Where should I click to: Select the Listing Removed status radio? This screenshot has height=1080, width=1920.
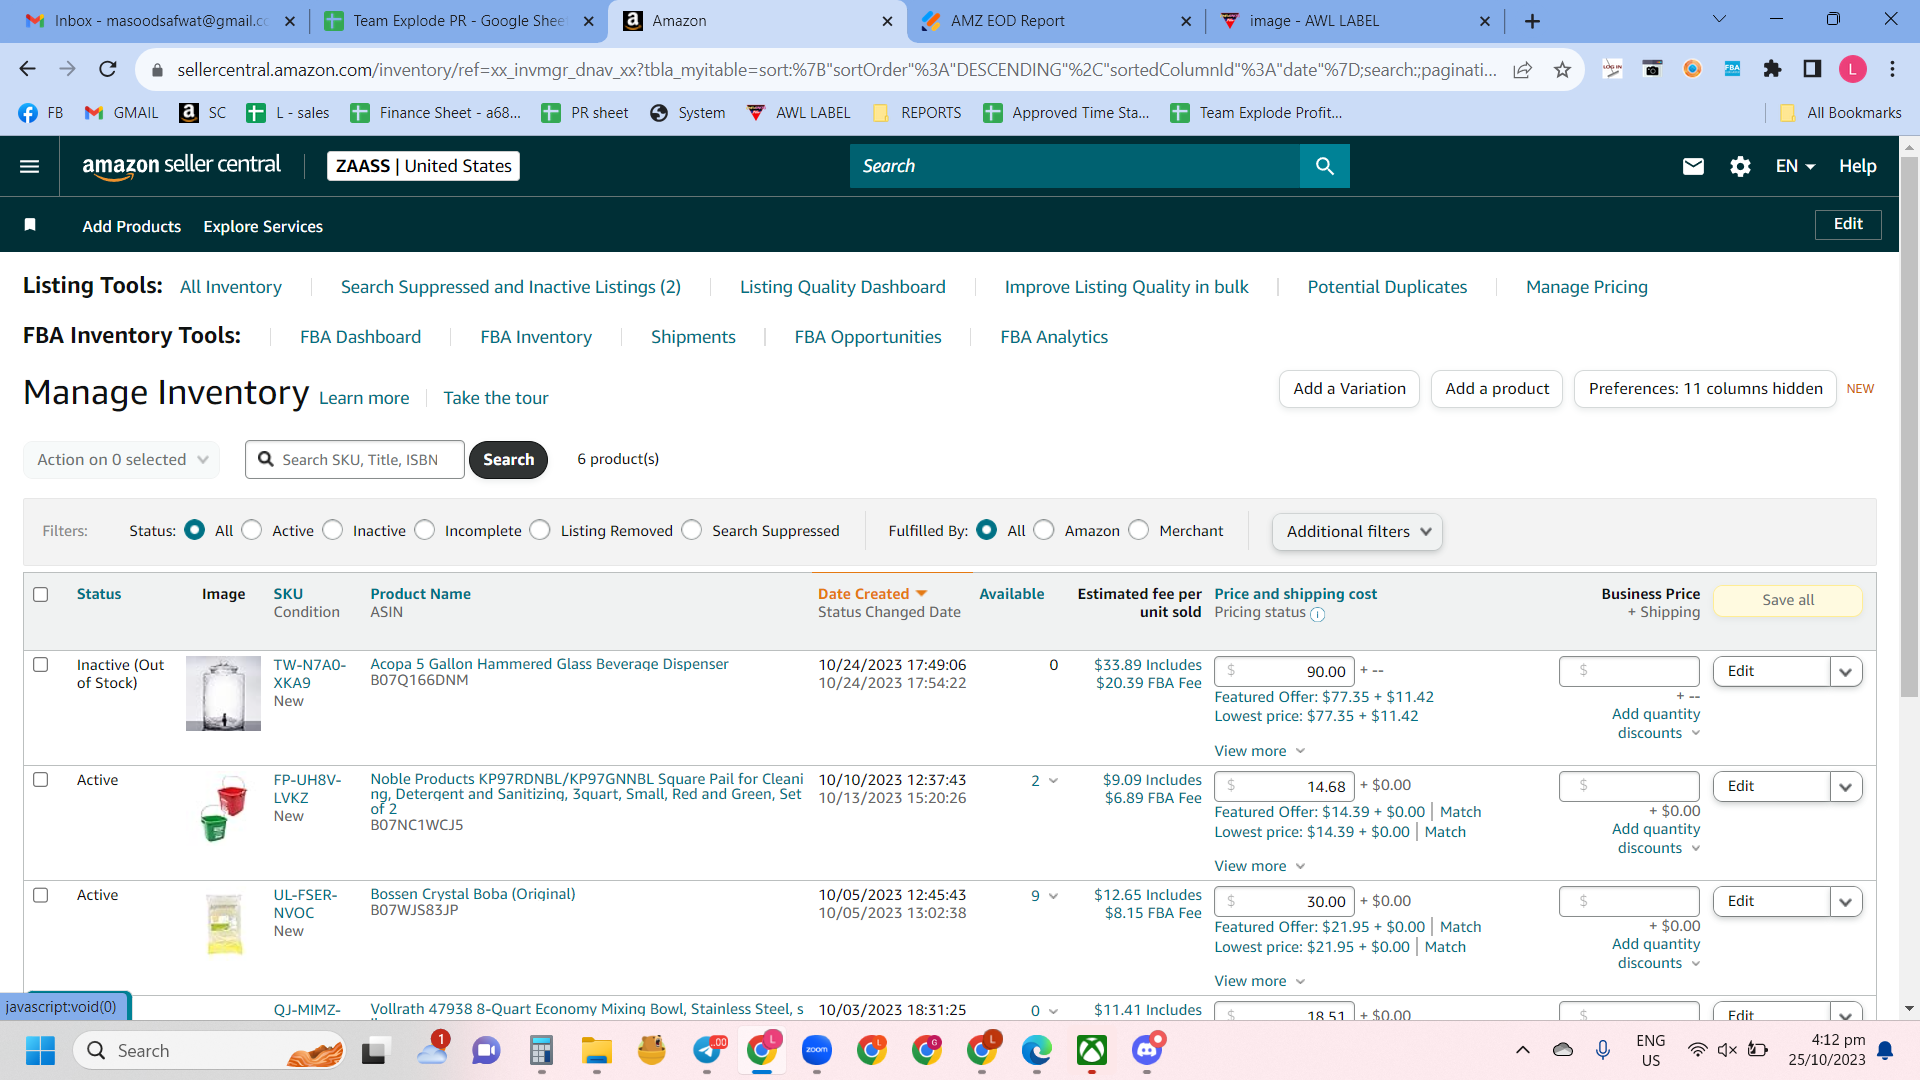pyautogui.click(x=540, y=530)
